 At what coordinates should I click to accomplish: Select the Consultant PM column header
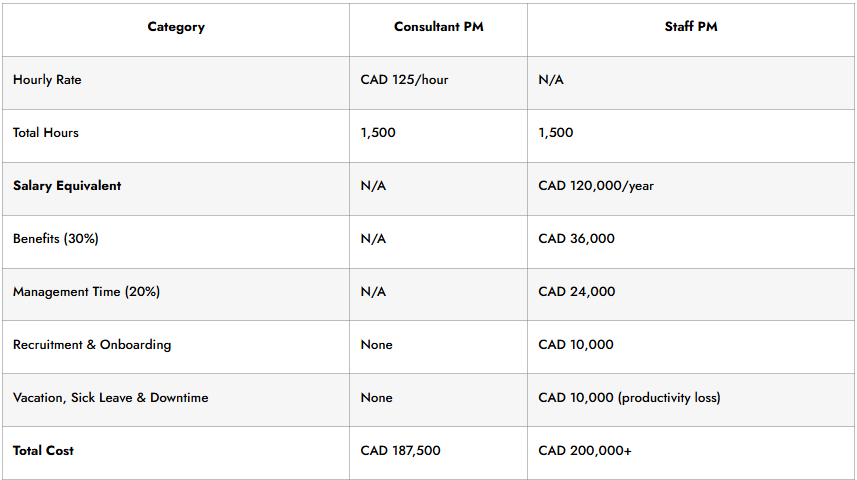(438, 27)
